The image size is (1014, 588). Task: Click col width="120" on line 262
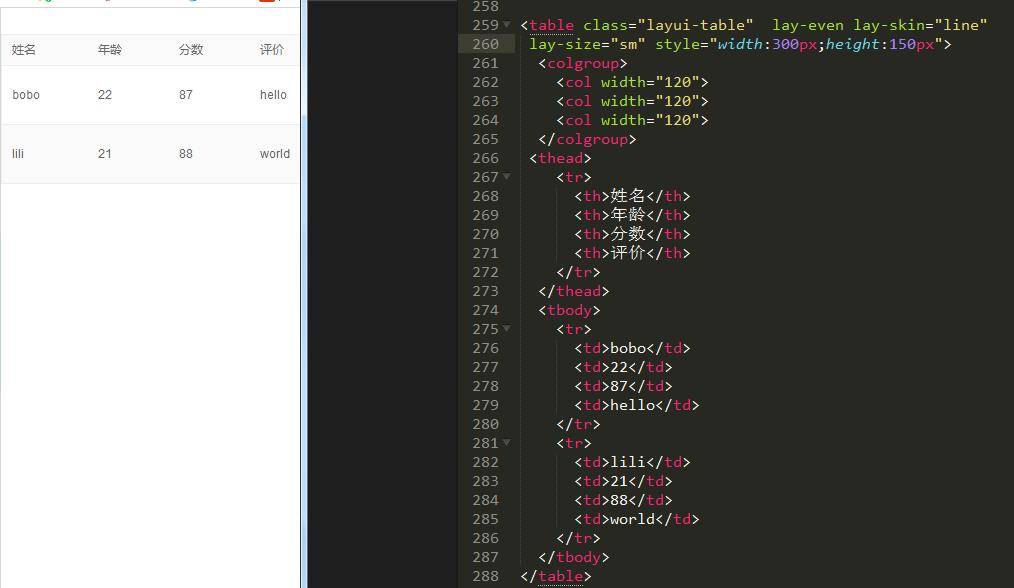(x=632, y=82)
